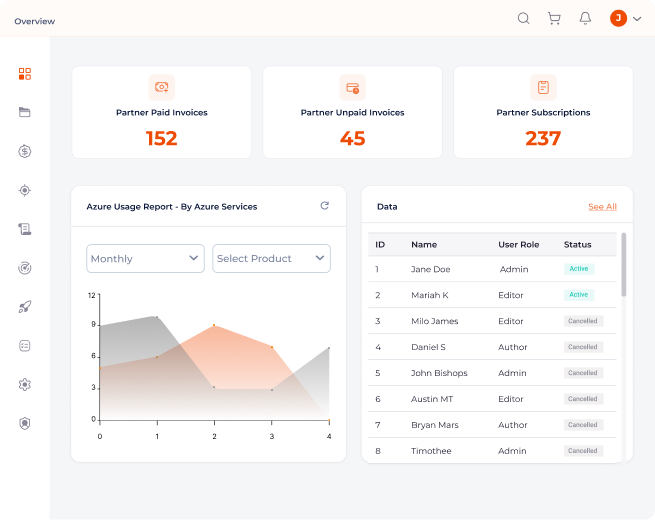Select the Timothee row name
Image resolution: width=655 pixels, height=520 pixels.
point(431,451)
